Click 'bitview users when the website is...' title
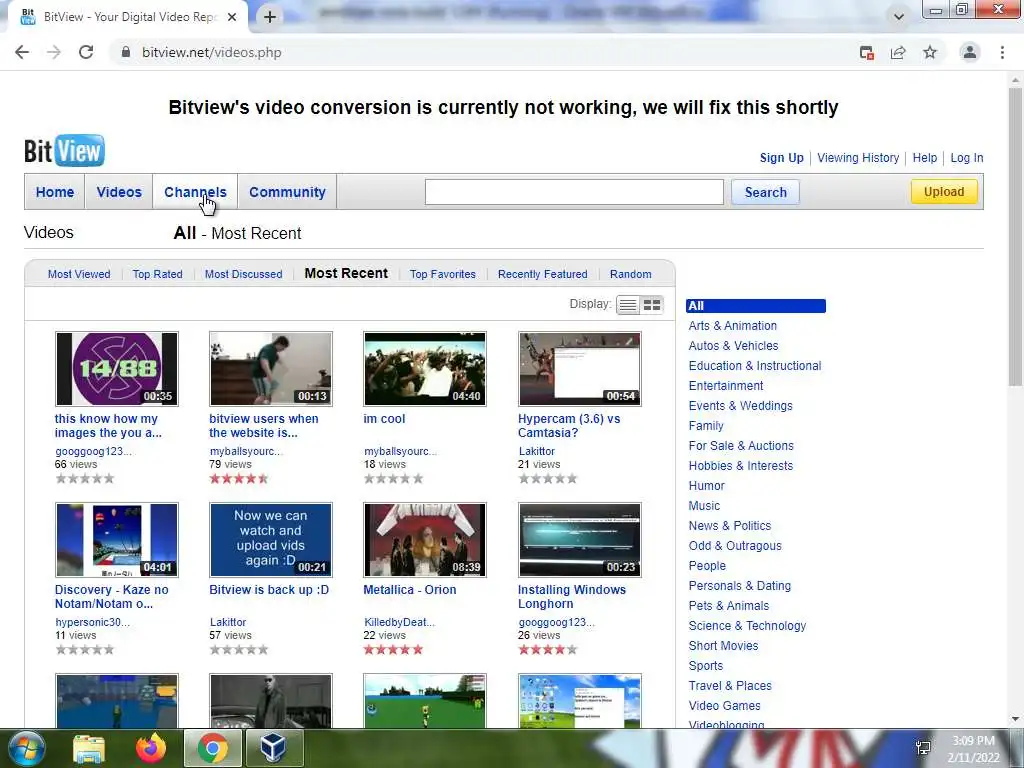The width and height of the screenshot is (1024, 768). (x=264, y=426)
